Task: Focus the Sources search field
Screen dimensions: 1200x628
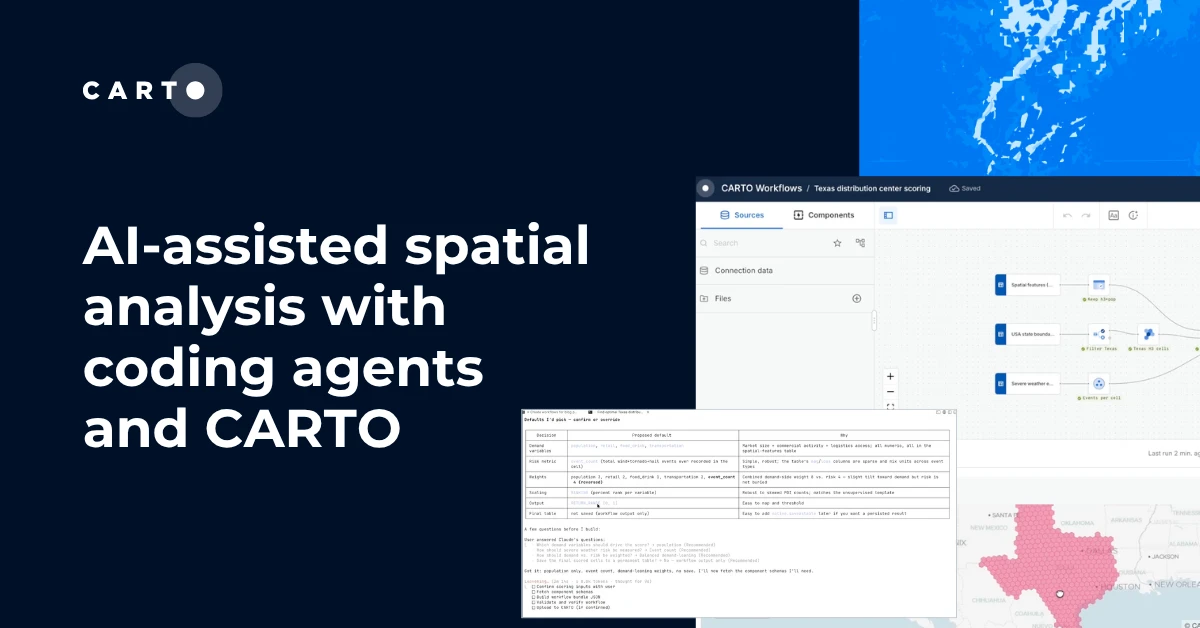Action: (x=765, y=243)
